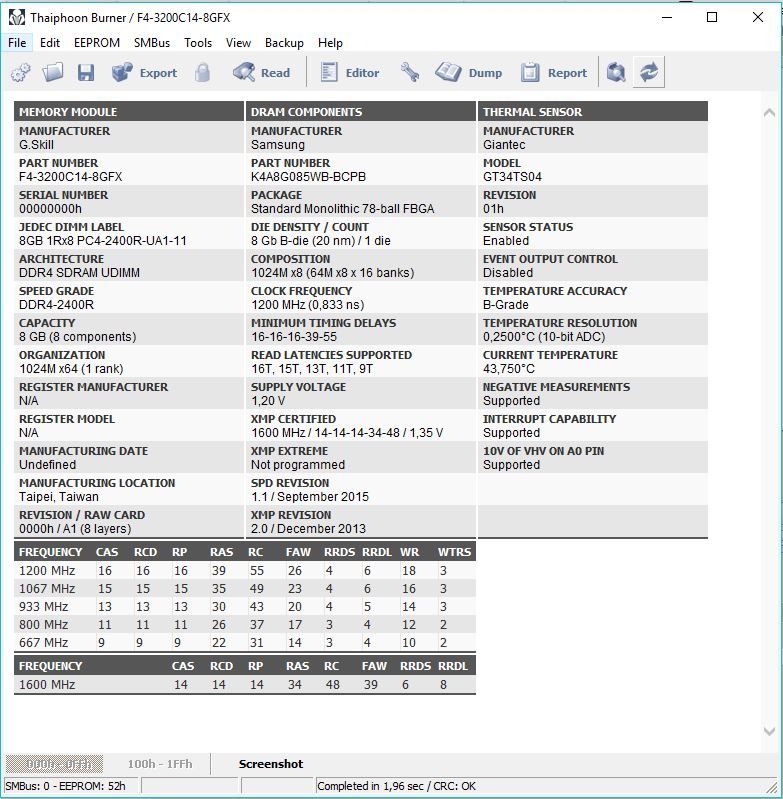Click the Thaiphoon Burner title bar icon

[16, 18]
